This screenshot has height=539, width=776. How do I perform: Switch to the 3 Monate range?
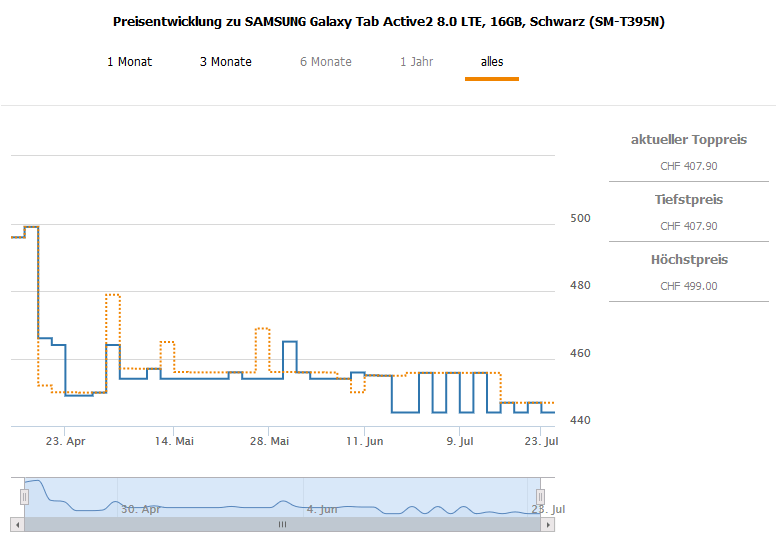coord(225,62)
